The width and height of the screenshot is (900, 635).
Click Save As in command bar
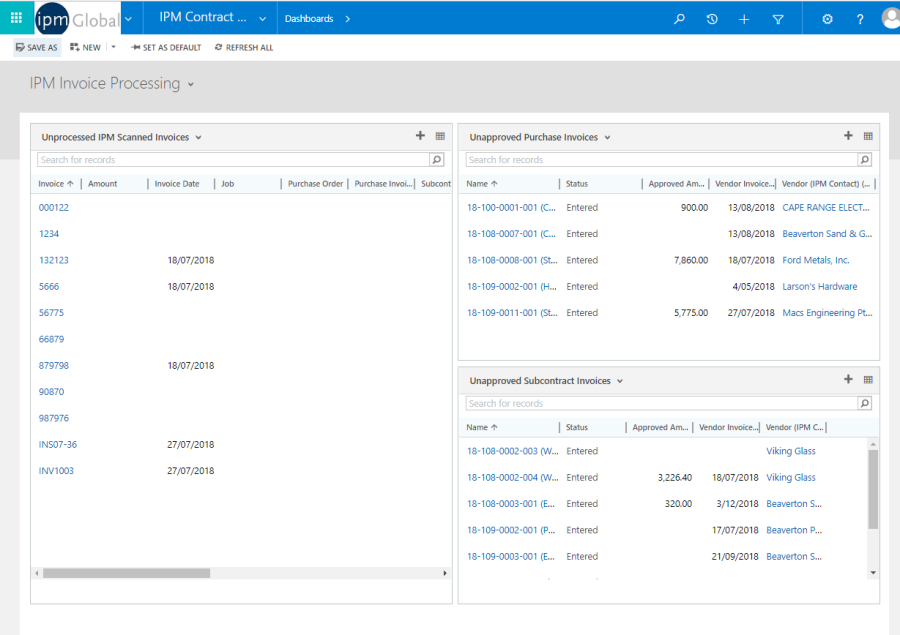click(37, 47)
